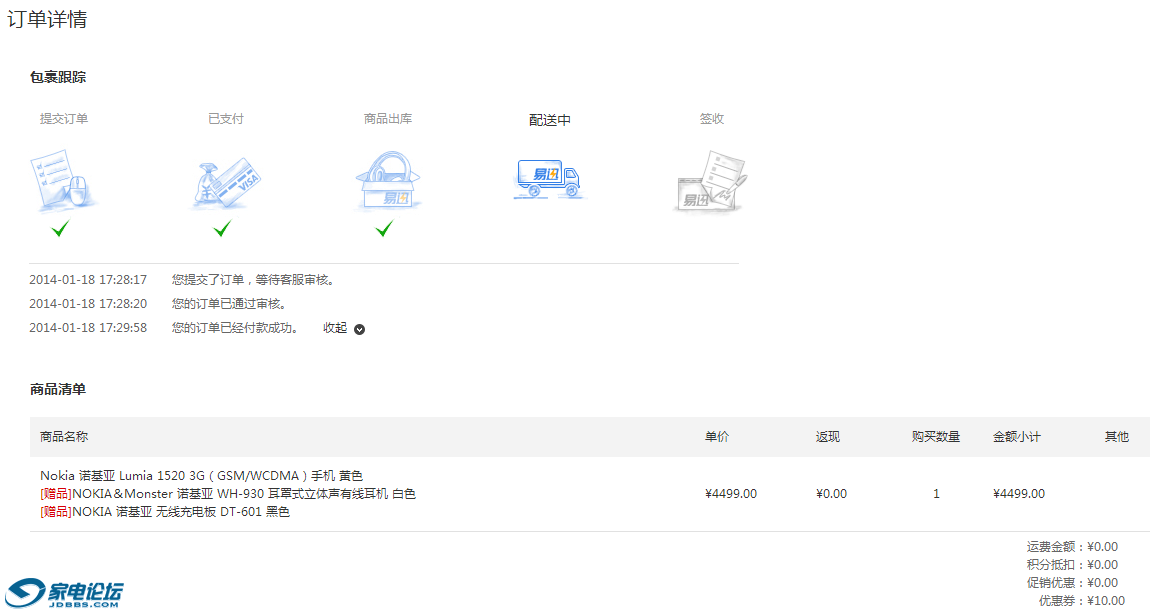The width and height of the screenshot is (1150, 614).
Task: Click the delivery truck icon
Action: pos(547,178)
